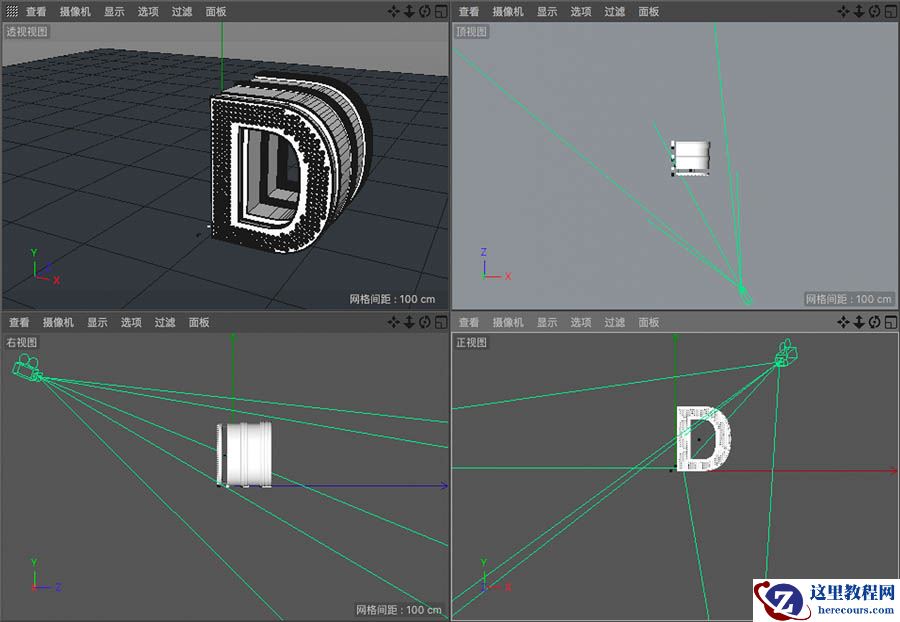Select the rotate camera icon in perspective view
The image size is (900, 622).
tap(426, 12)
